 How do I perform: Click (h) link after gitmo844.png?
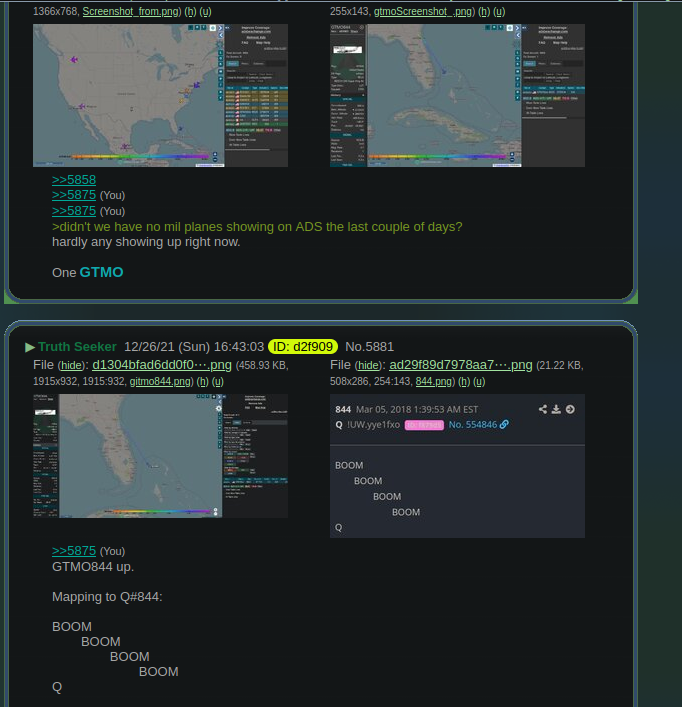pyautogui.click(x=202, y=381)
